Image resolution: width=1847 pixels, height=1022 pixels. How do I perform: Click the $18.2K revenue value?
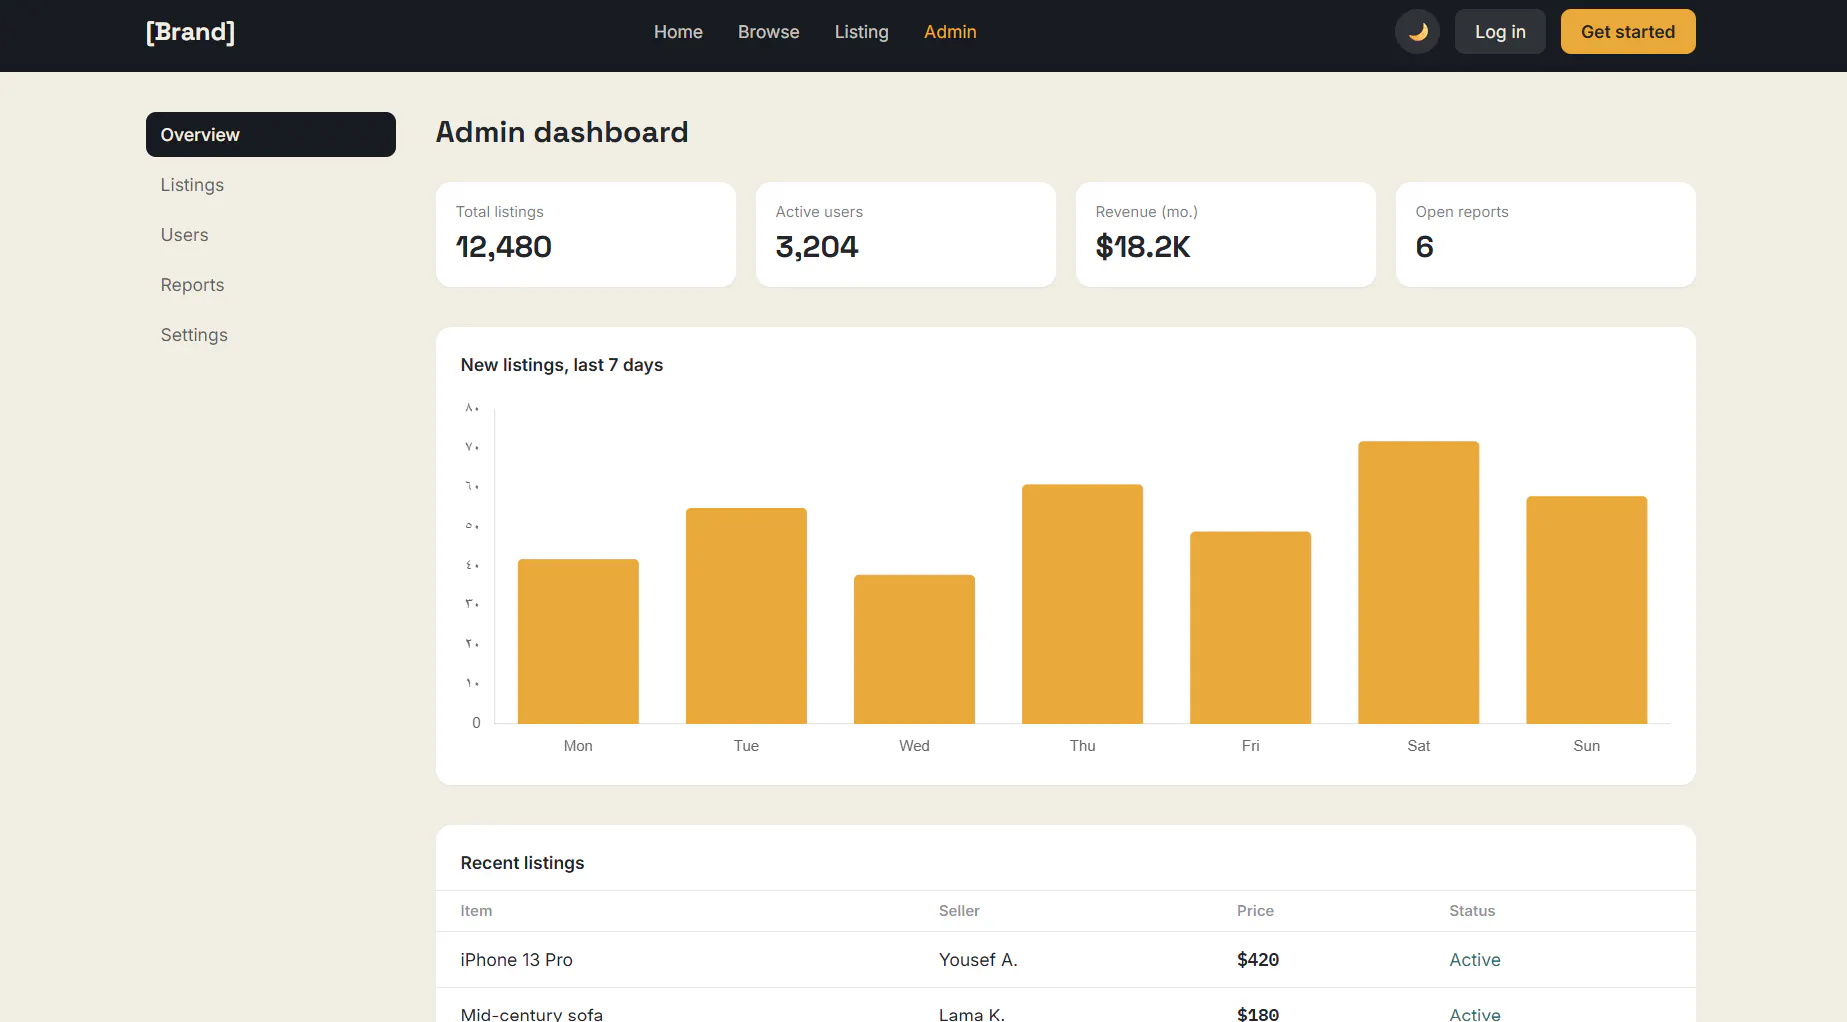(1143, 247)
